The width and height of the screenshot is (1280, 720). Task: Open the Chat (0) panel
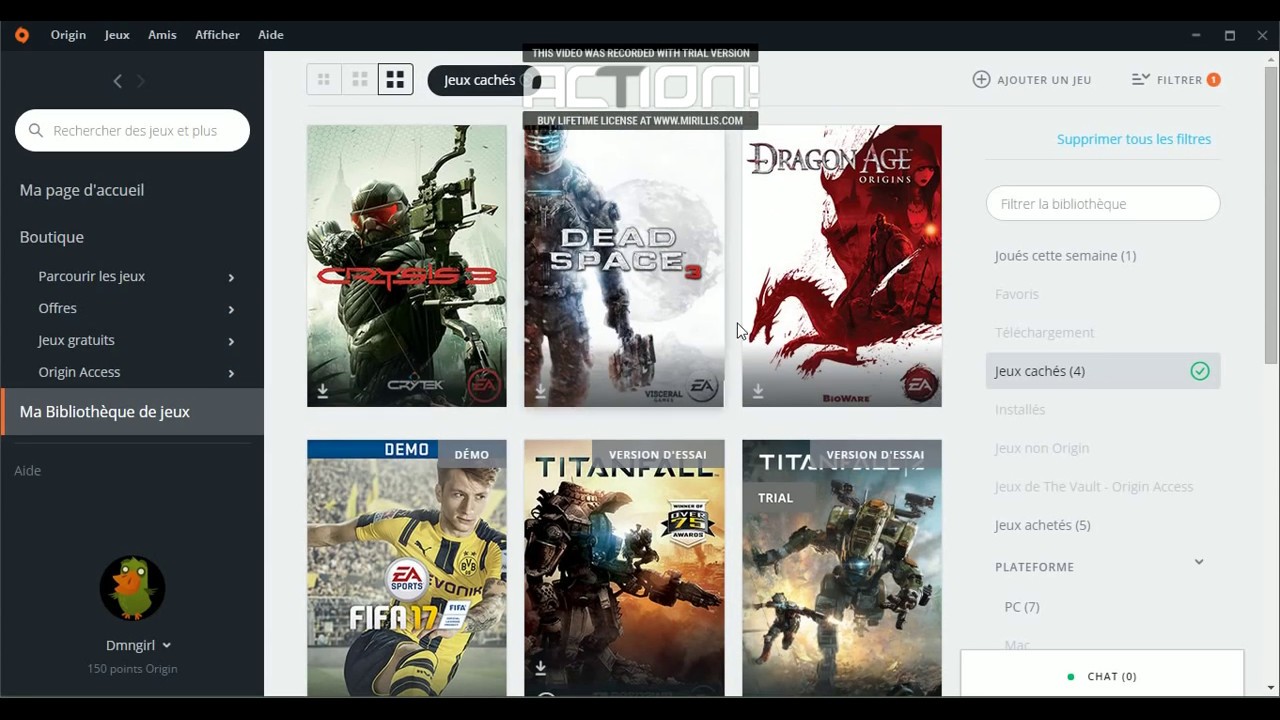coord(1102,676)
